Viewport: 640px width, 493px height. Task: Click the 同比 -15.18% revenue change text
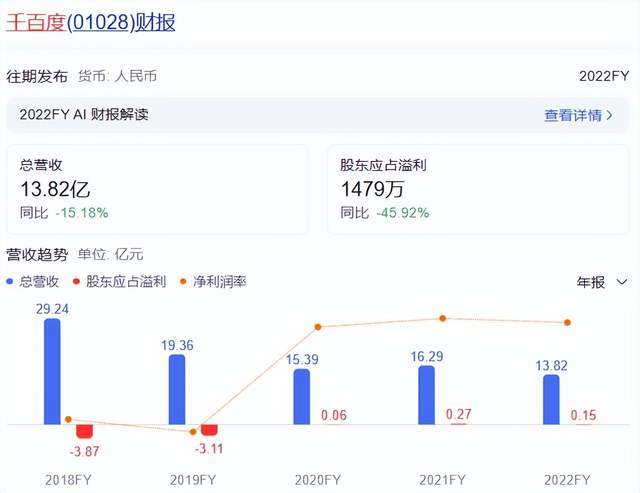coord(64,213)
